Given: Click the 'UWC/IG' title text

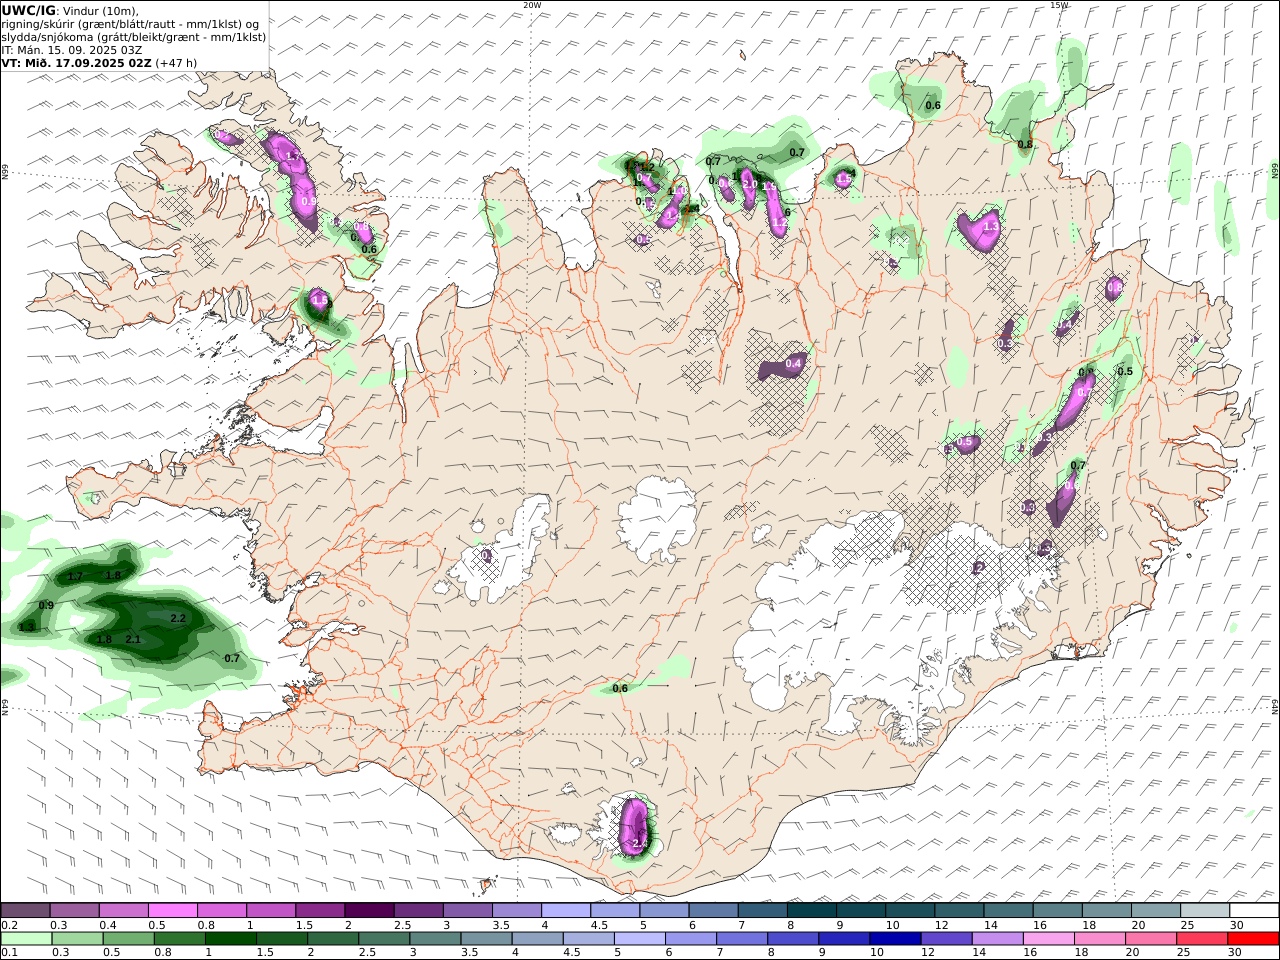Looking at the screenshot, I should click(28, 10).
